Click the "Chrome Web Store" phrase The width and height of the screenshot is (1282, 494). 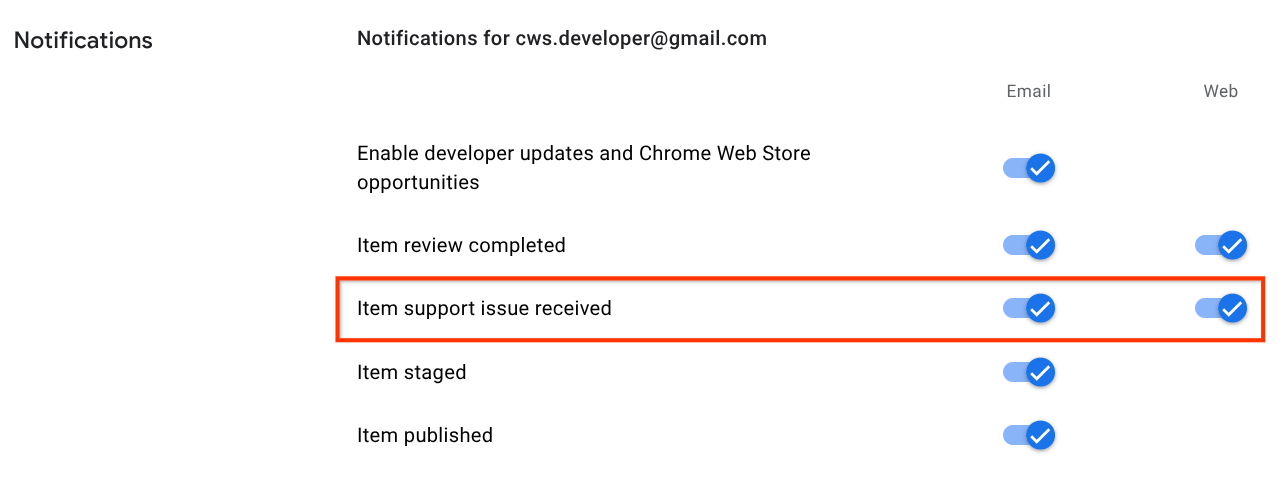coord(725,153)
